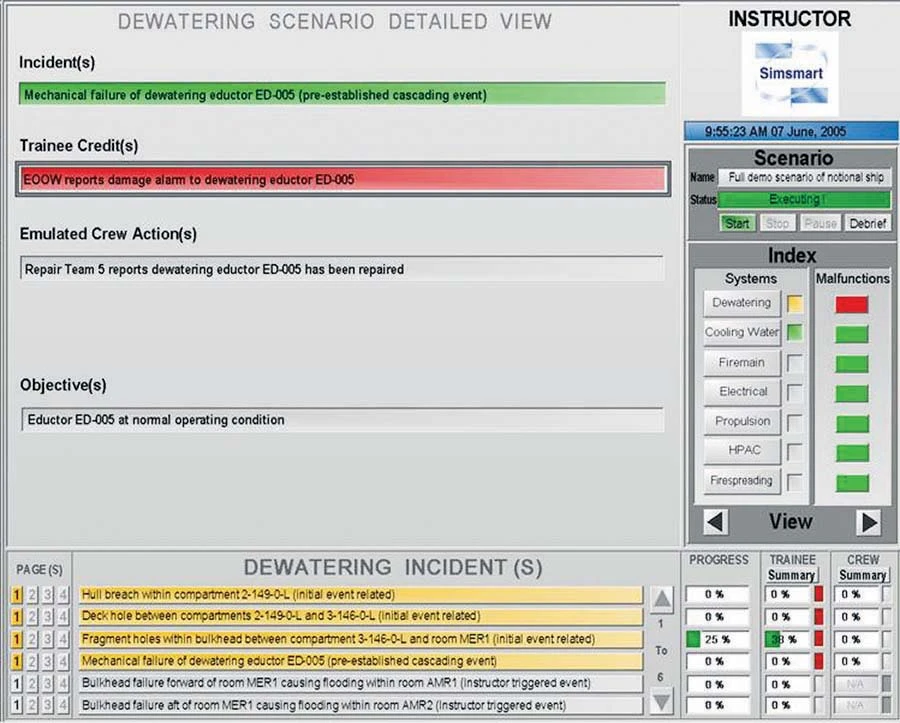
Task: Click the Simsmart logo
Action: [x=789, y=75]
